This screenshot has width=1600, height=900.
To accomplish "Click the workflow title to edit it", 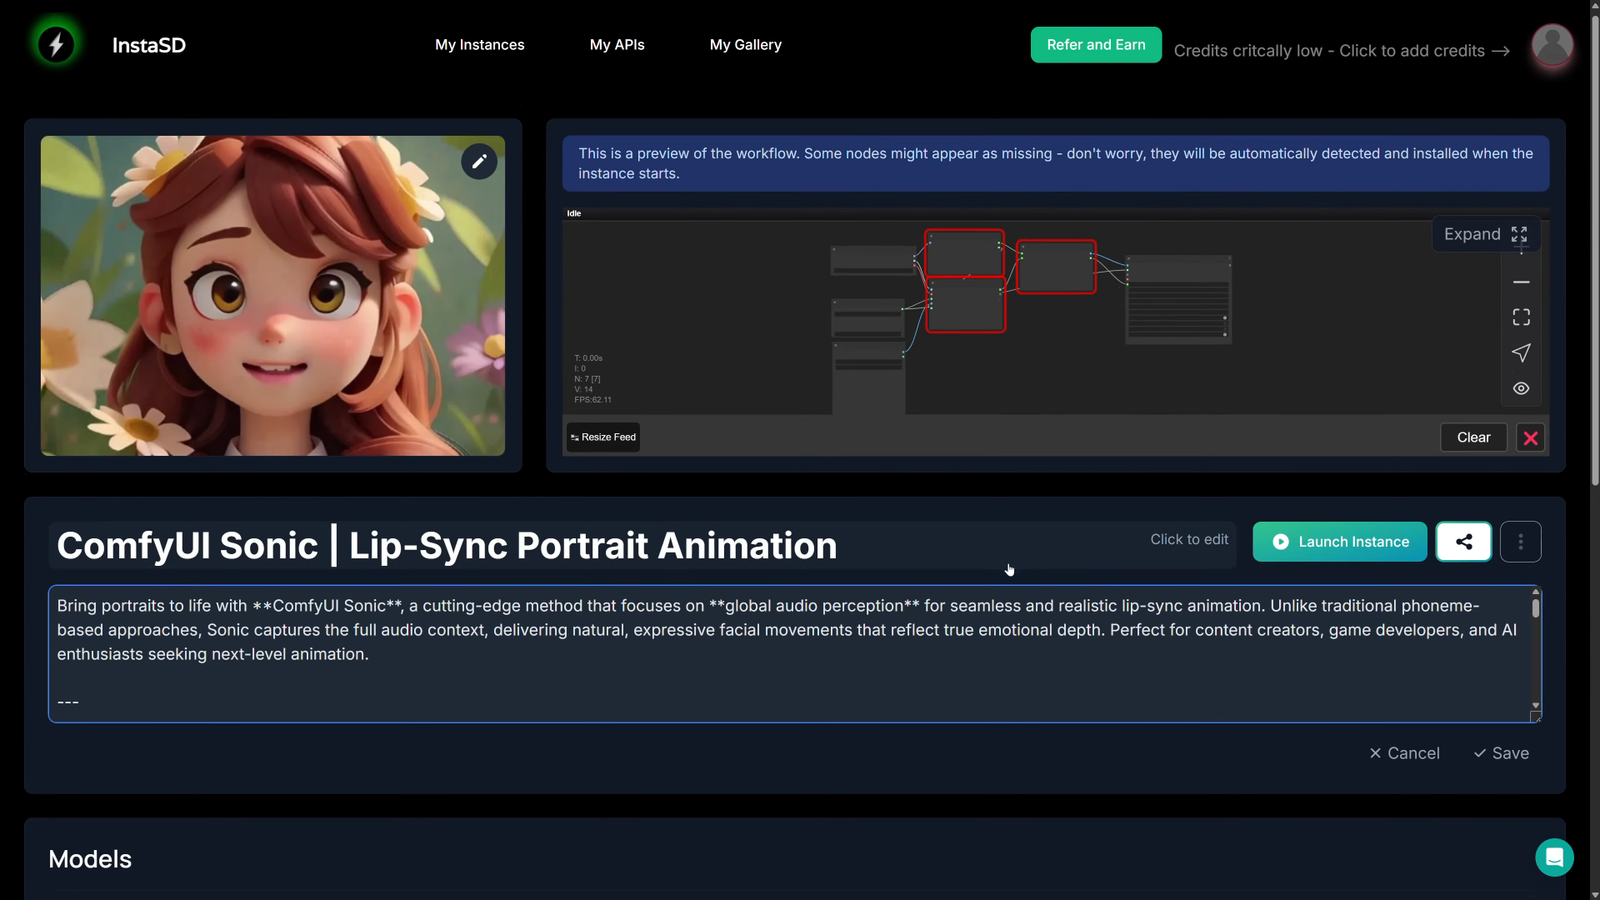I will 447,545.
